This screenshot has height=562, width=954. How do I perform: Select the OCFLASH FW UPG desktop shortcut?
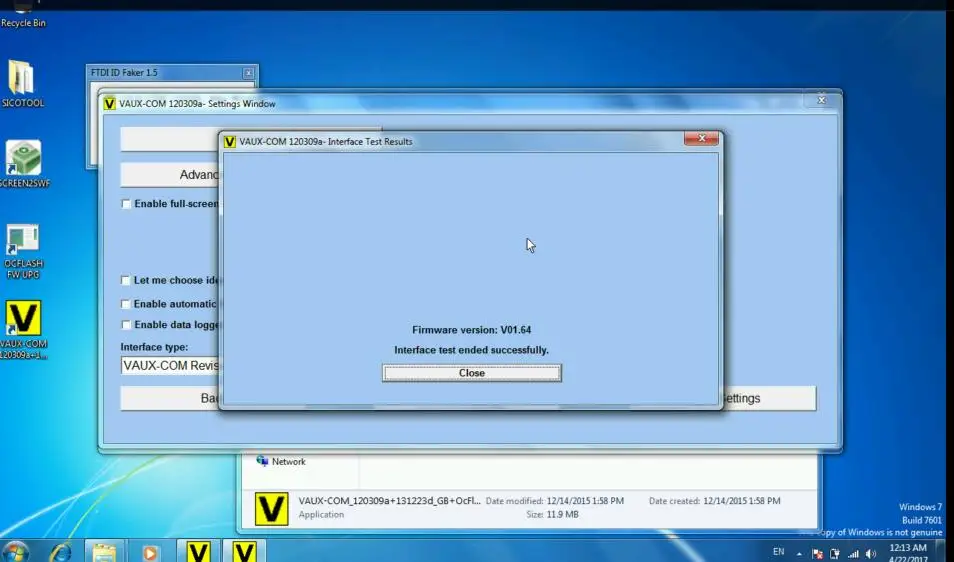pos(23,251)
